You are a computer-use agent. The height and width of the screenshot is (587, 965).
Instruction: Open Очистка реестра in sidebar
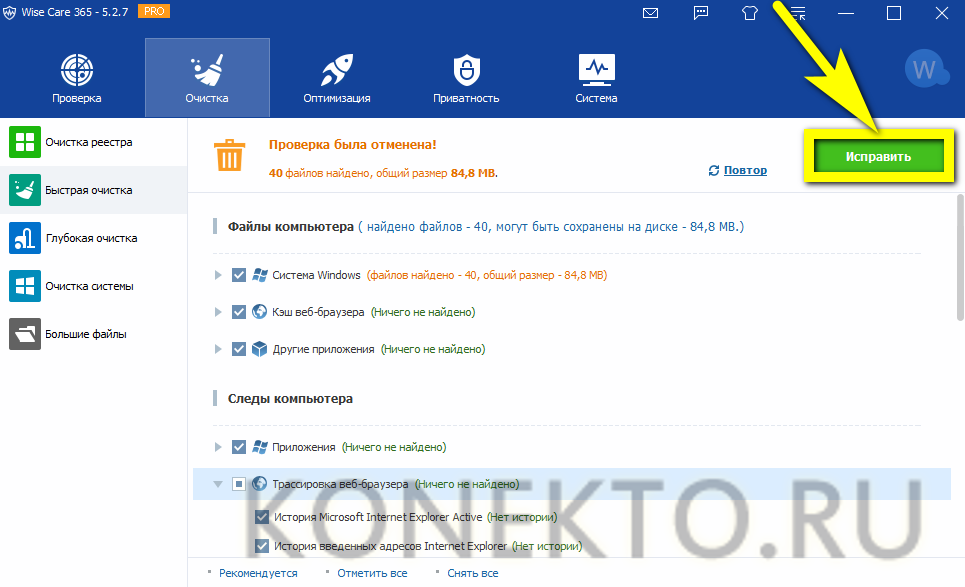click(x=94, y=142)
